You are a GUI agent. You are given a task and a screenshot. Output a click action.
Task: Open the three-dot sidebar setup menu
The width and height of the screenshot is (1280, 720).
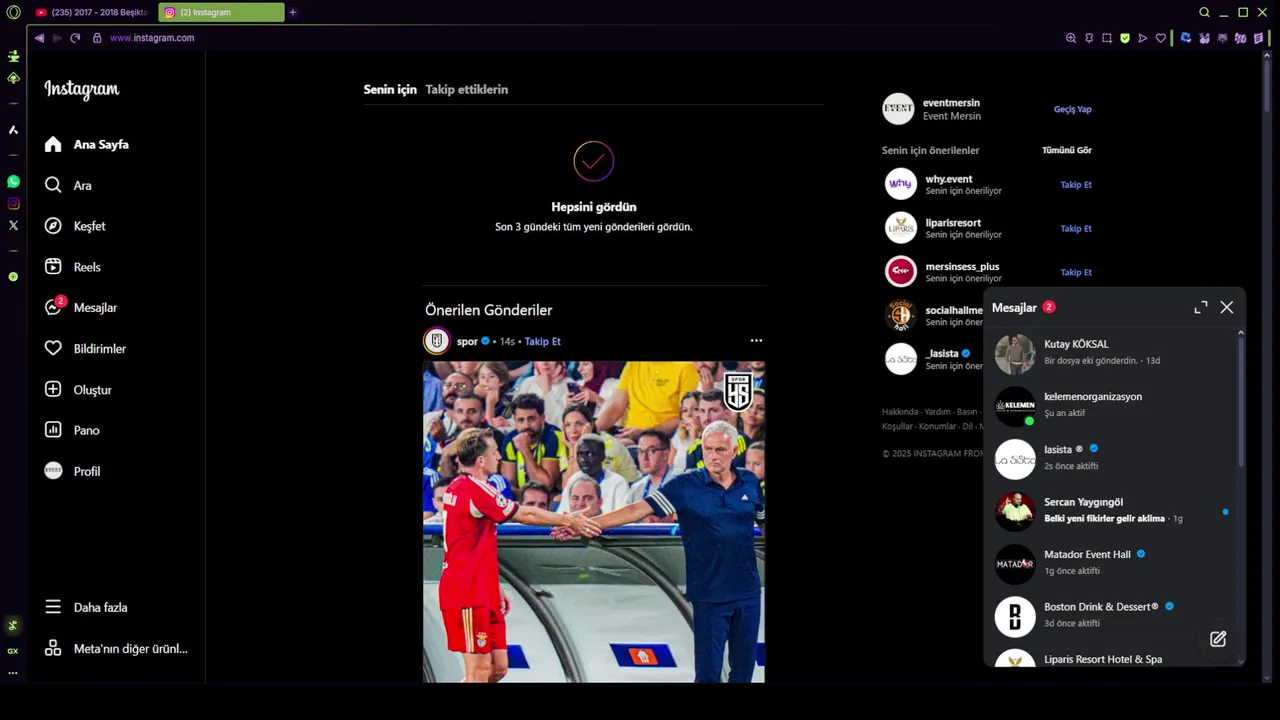coord(13,673)
